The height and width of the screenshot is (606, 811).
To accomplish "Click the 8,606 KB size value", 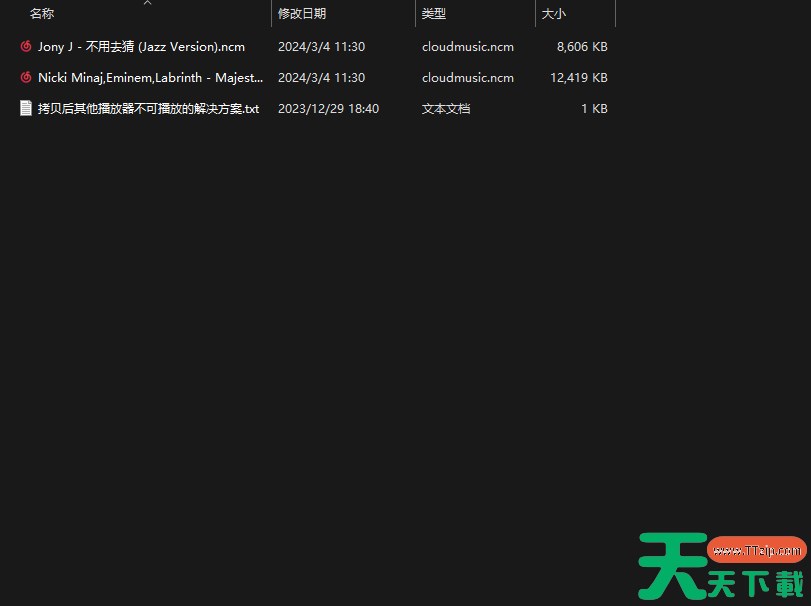I will click(x=582, y=47).
